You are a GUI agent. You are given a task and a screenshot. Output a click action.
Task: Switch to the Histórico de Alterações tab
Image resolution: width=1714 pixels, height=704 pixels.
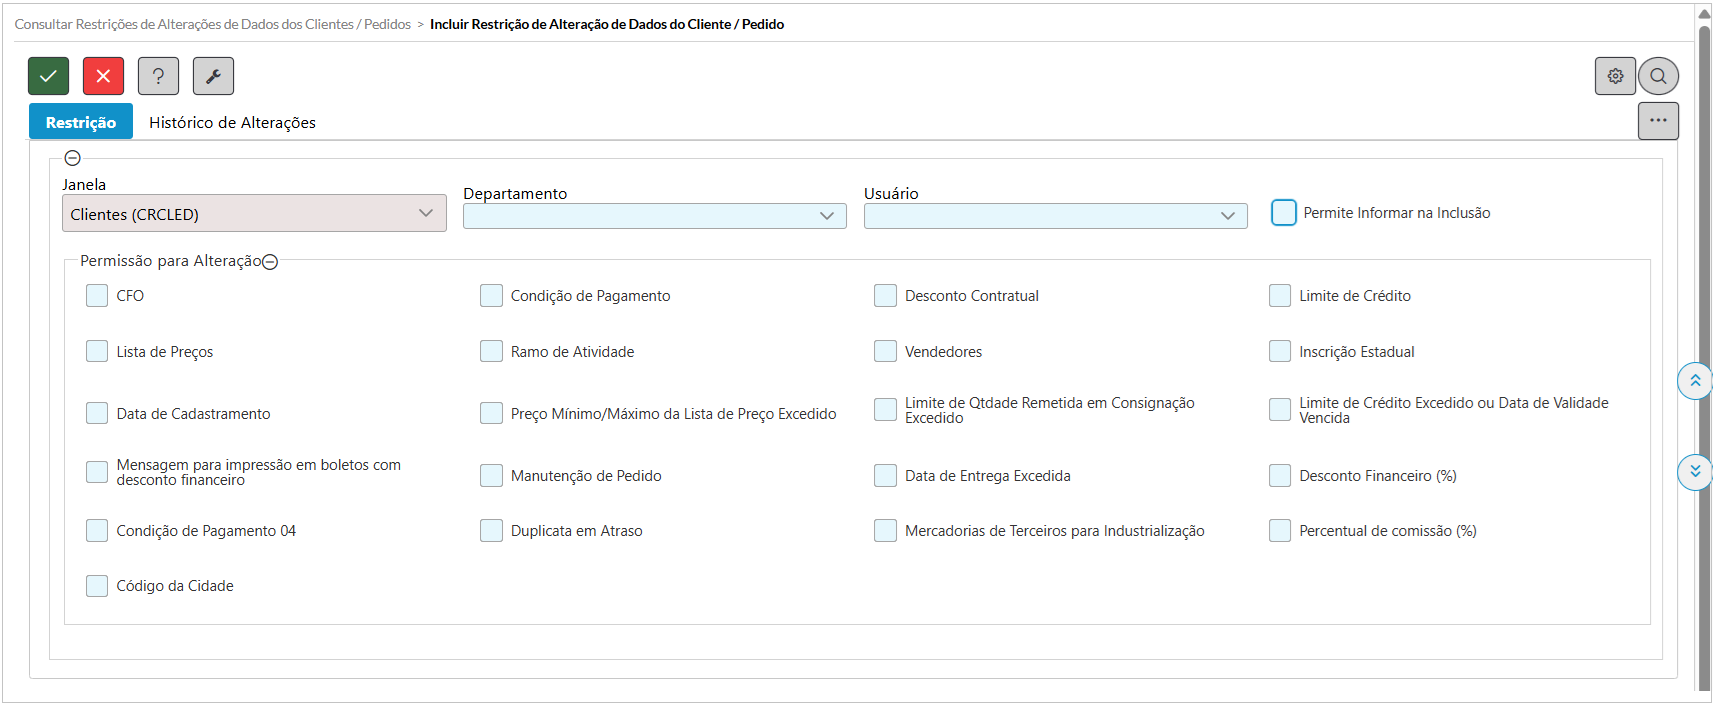(232, 123)
